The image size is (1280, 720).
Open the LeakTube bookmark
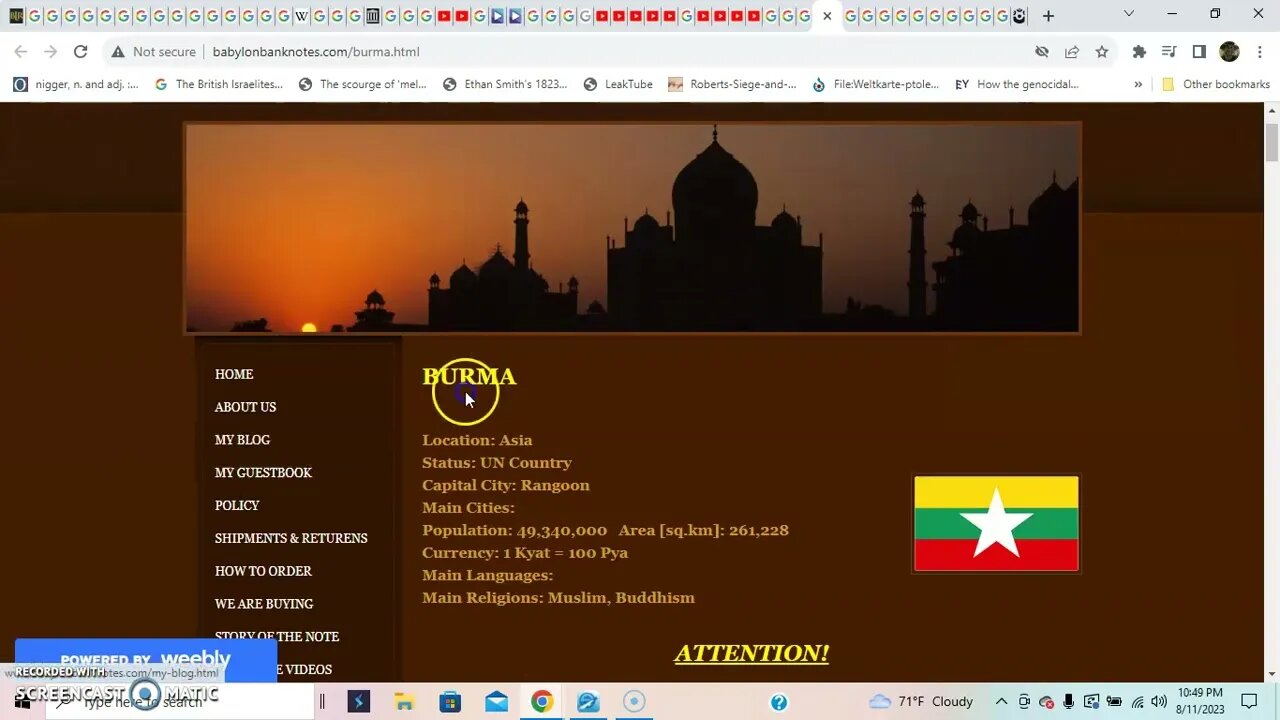point(618,85)
